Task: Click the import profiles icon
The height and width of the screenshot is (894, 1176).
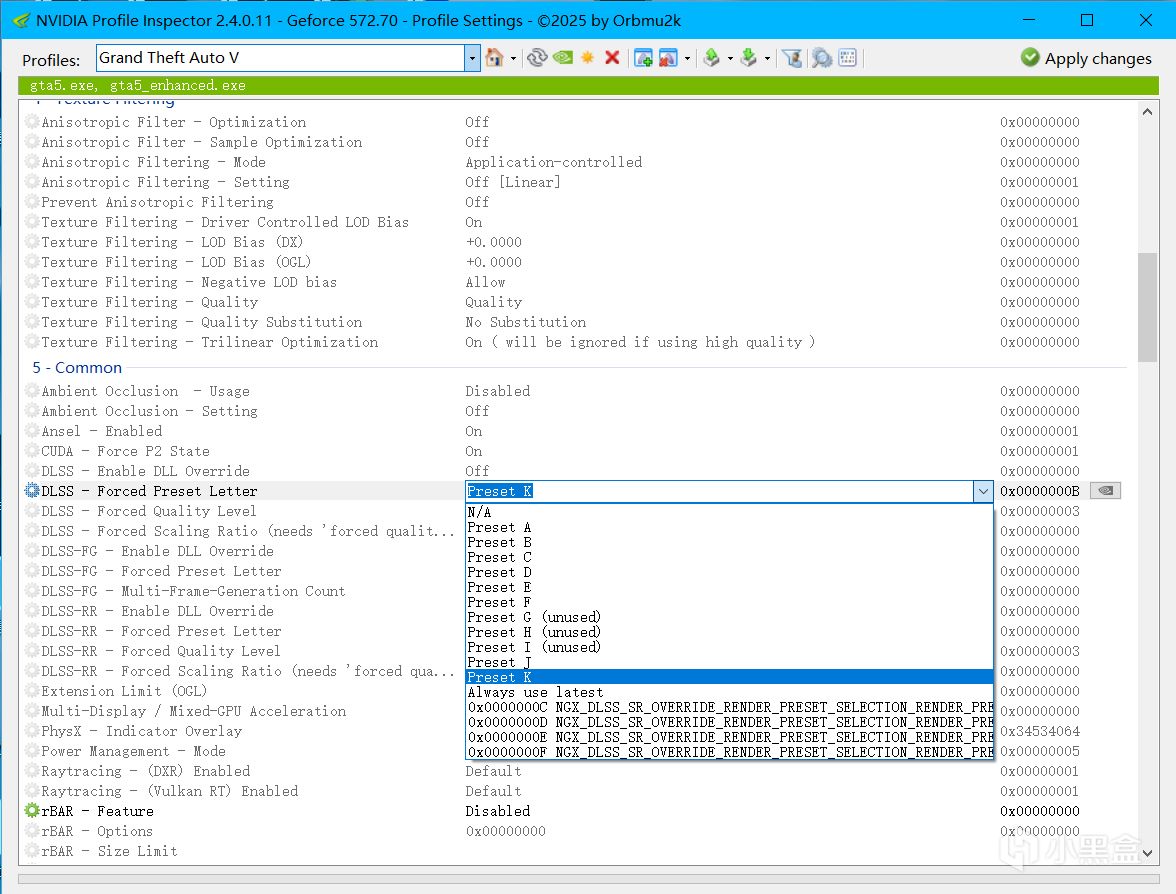Action: 748,59
